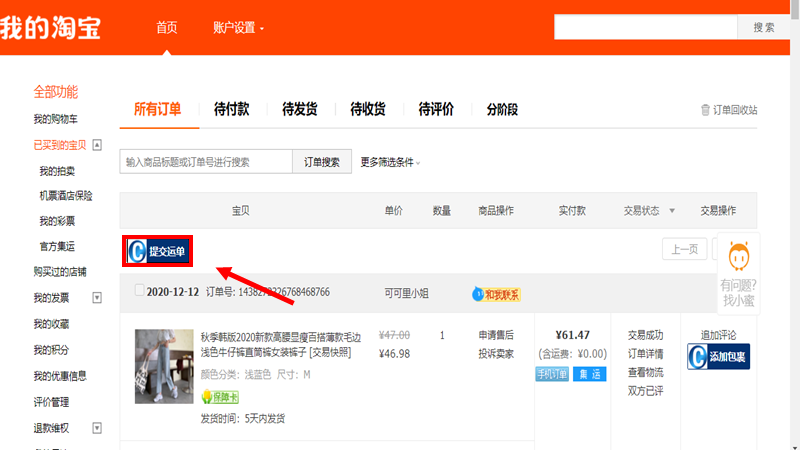Collapse the 已买到的宝贝 sidebar section
Viewport: 800px width, 450px height.
click(97, 145)
